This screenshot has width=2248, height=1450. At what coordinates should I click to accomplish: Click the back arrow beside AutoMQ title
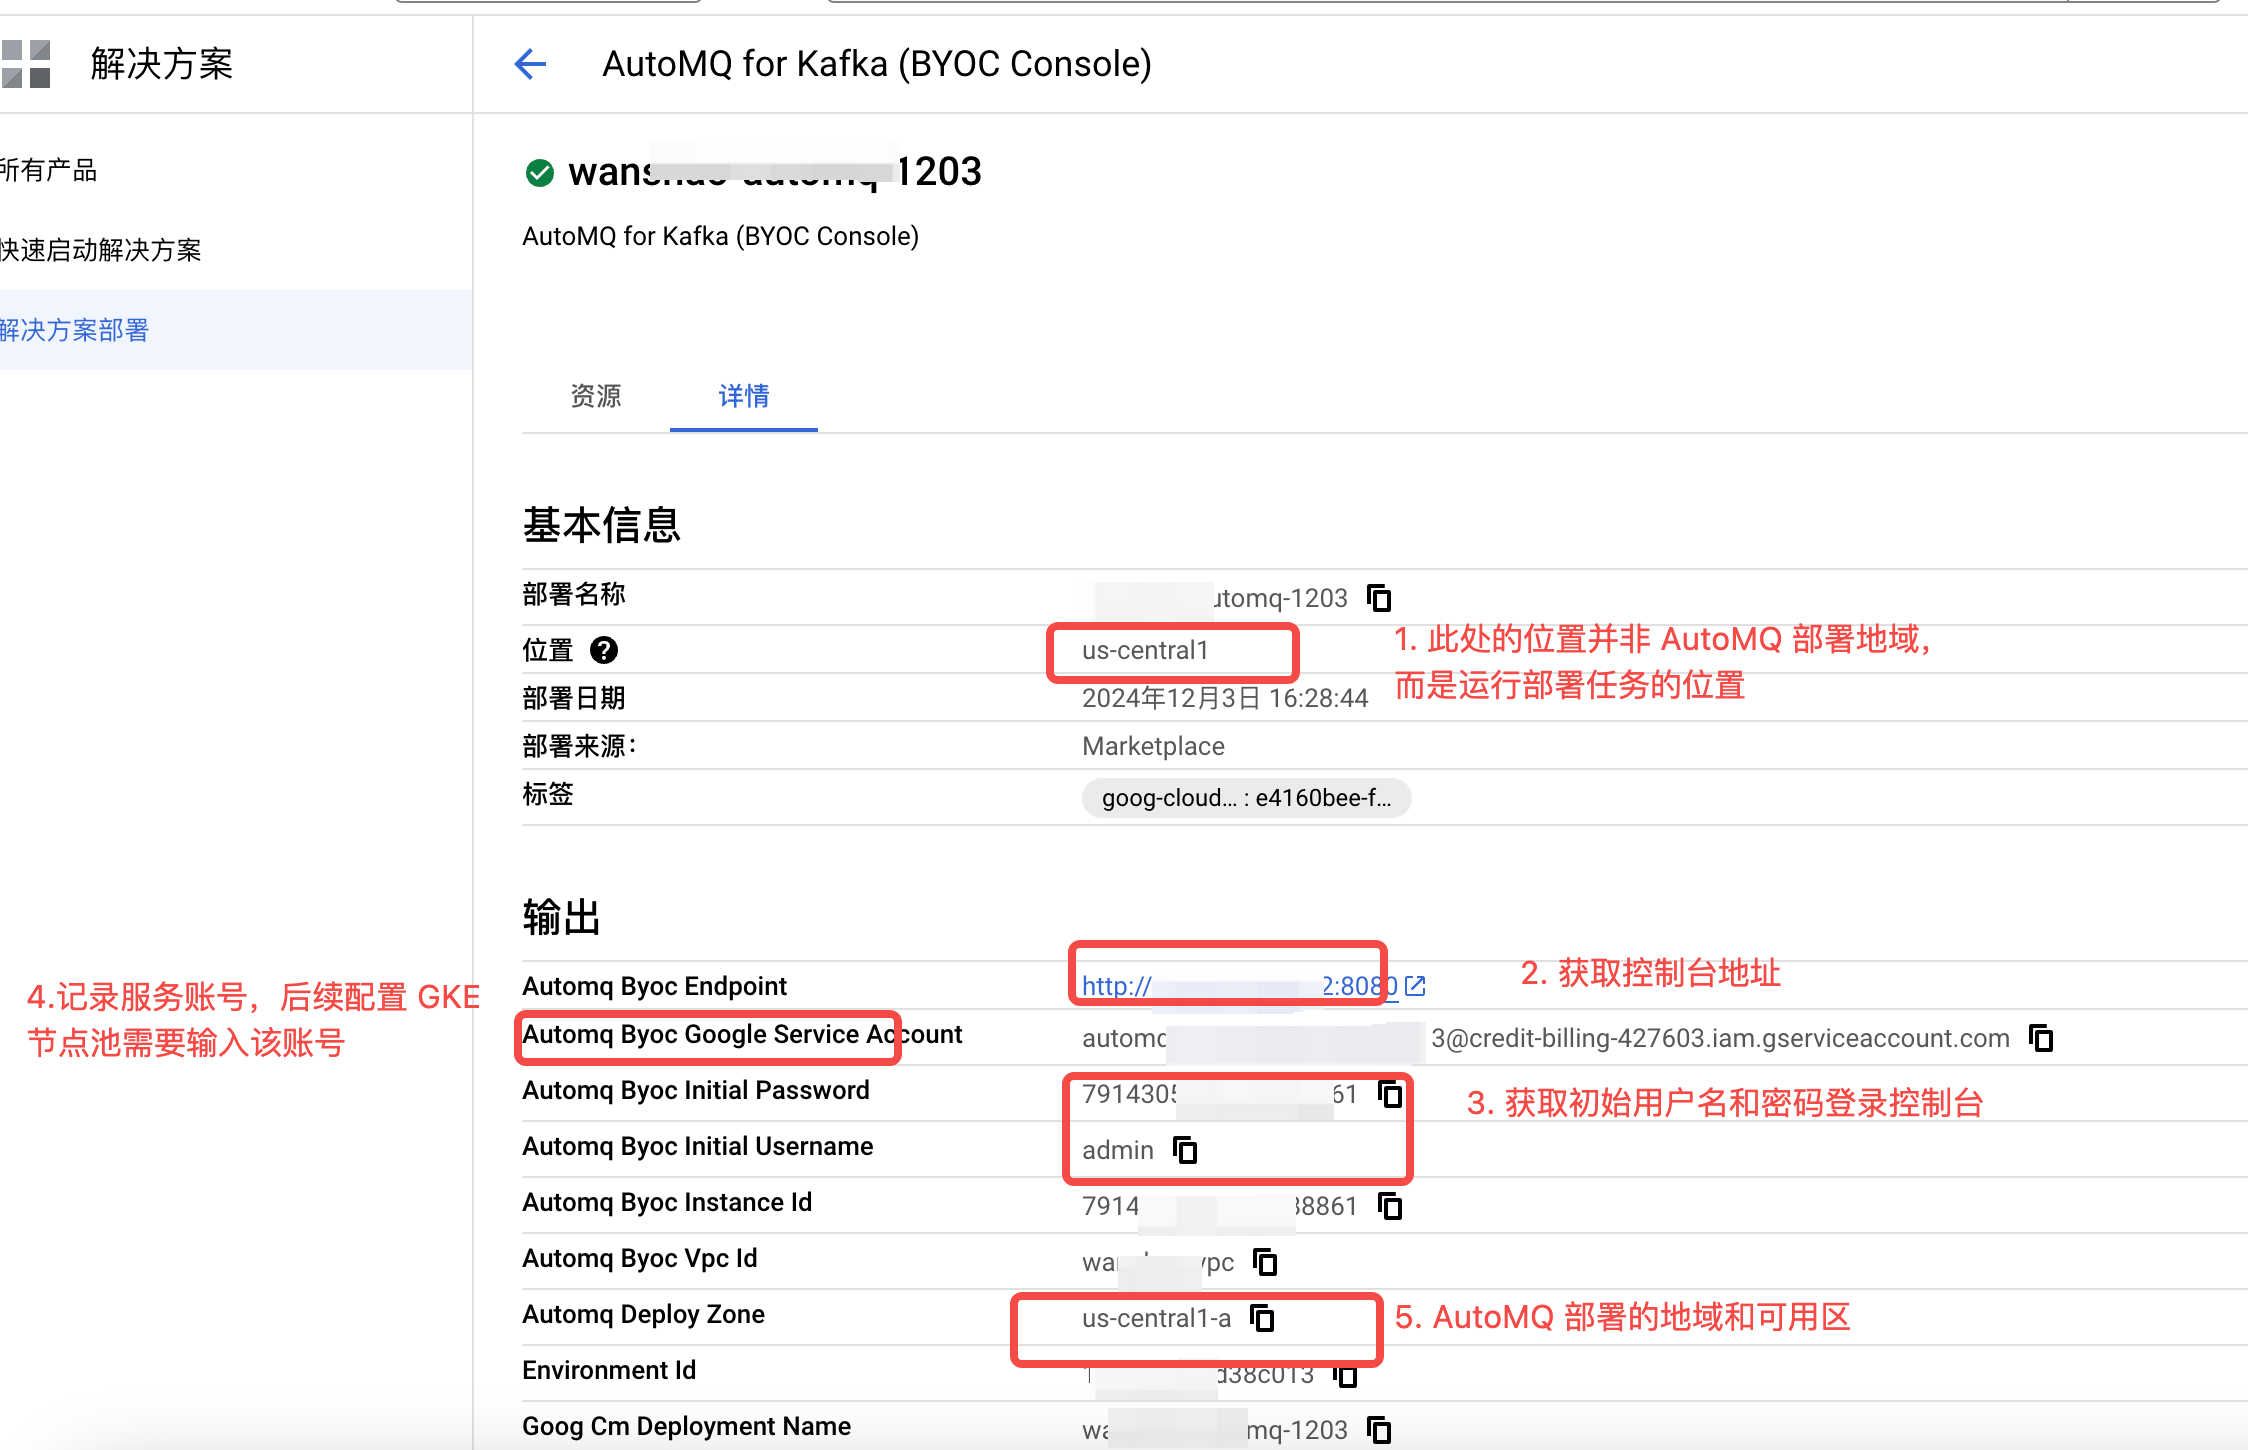tap(530, 64)
